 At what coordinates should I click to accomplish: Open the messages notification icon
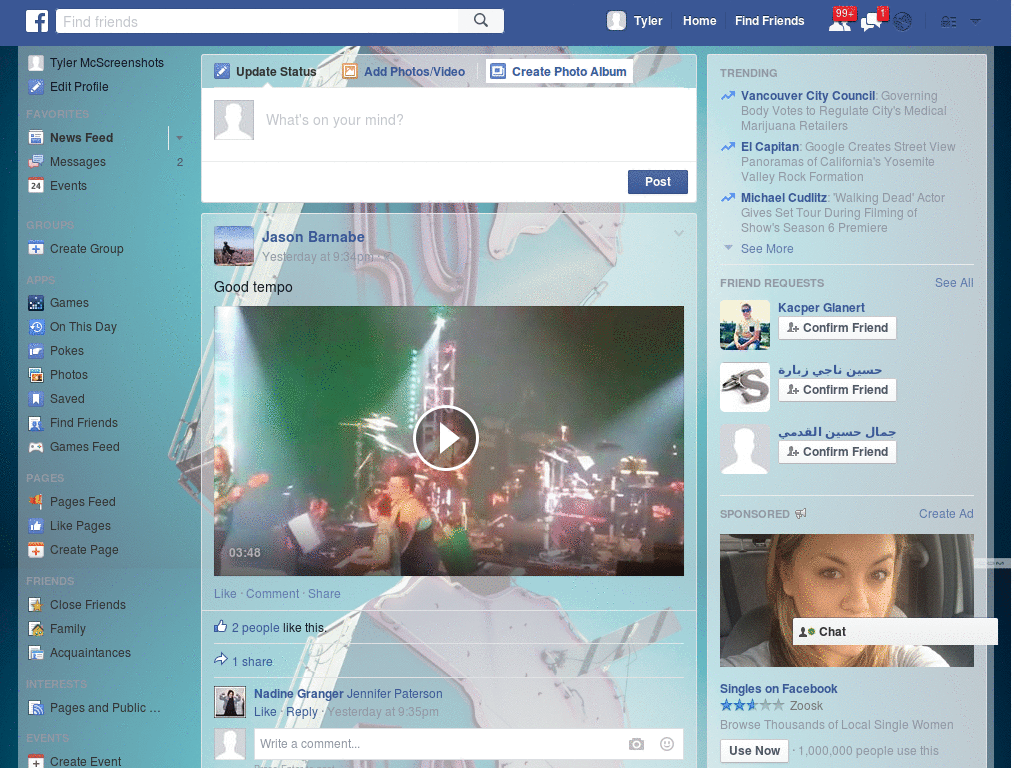click(872, 22)
